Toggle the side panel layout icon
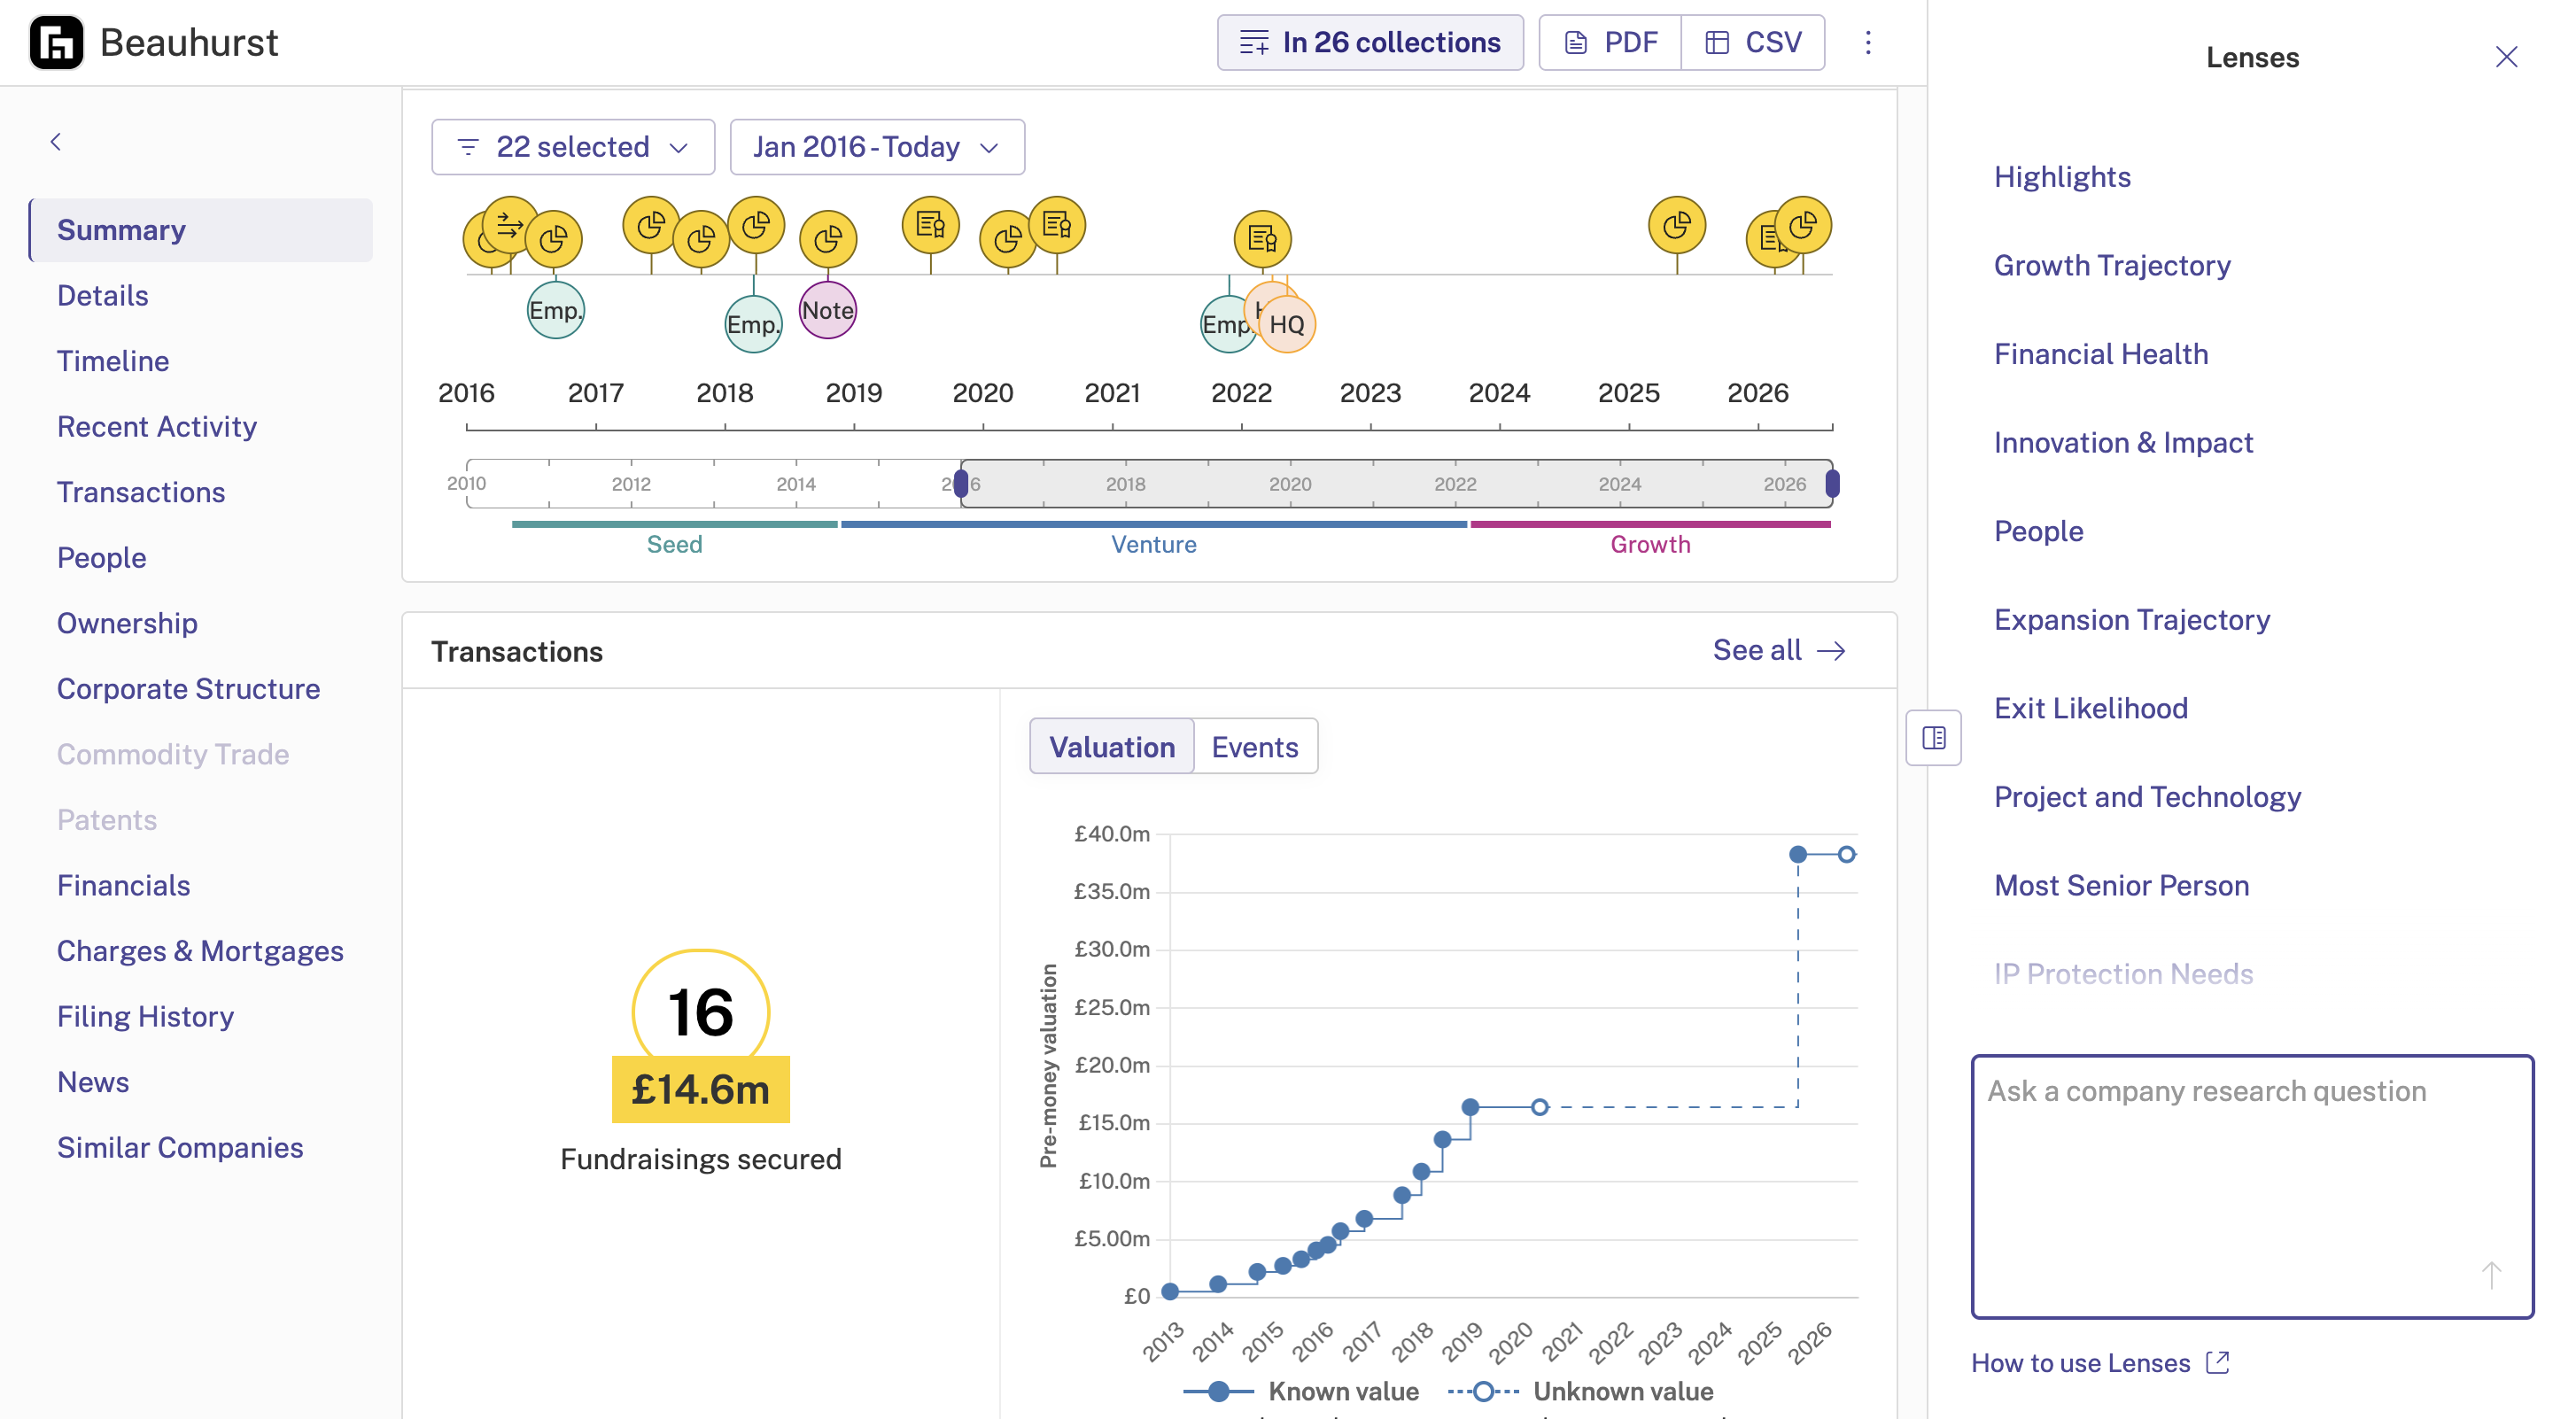Screen dimensions: 2576x1419 1933,738
